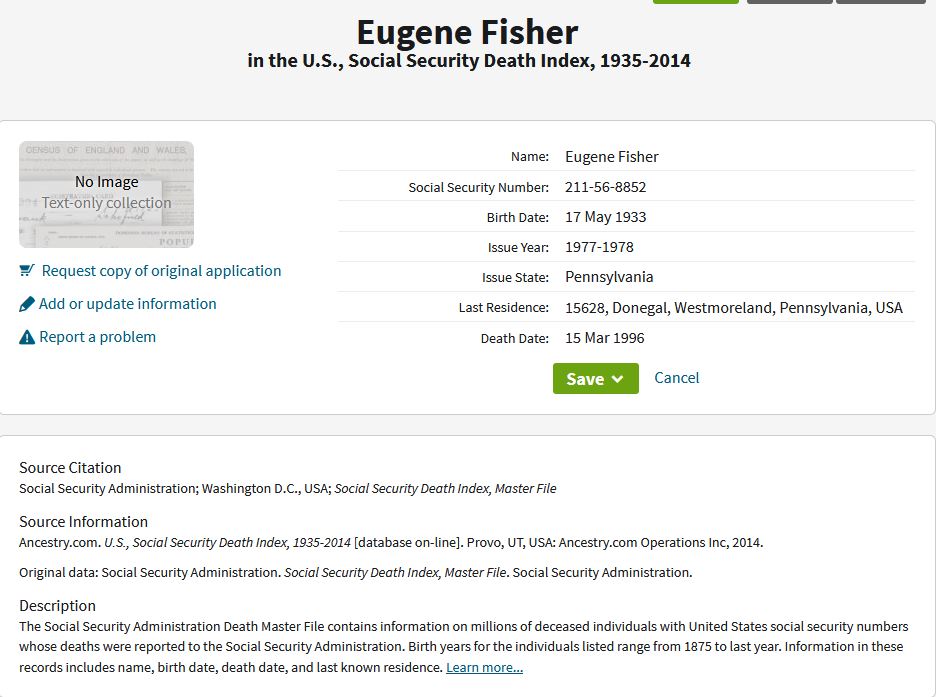Click the shopping cart icon
This screenshot has width=937, height=697.
pos(26,271)
